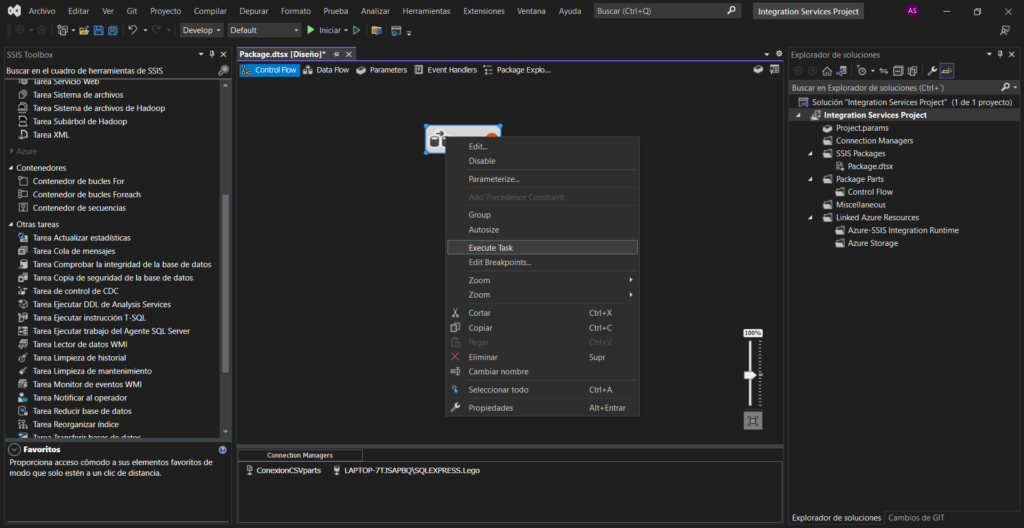
Task: Click the Collapse All icon in solution explorer
Action: click(897, 71)
